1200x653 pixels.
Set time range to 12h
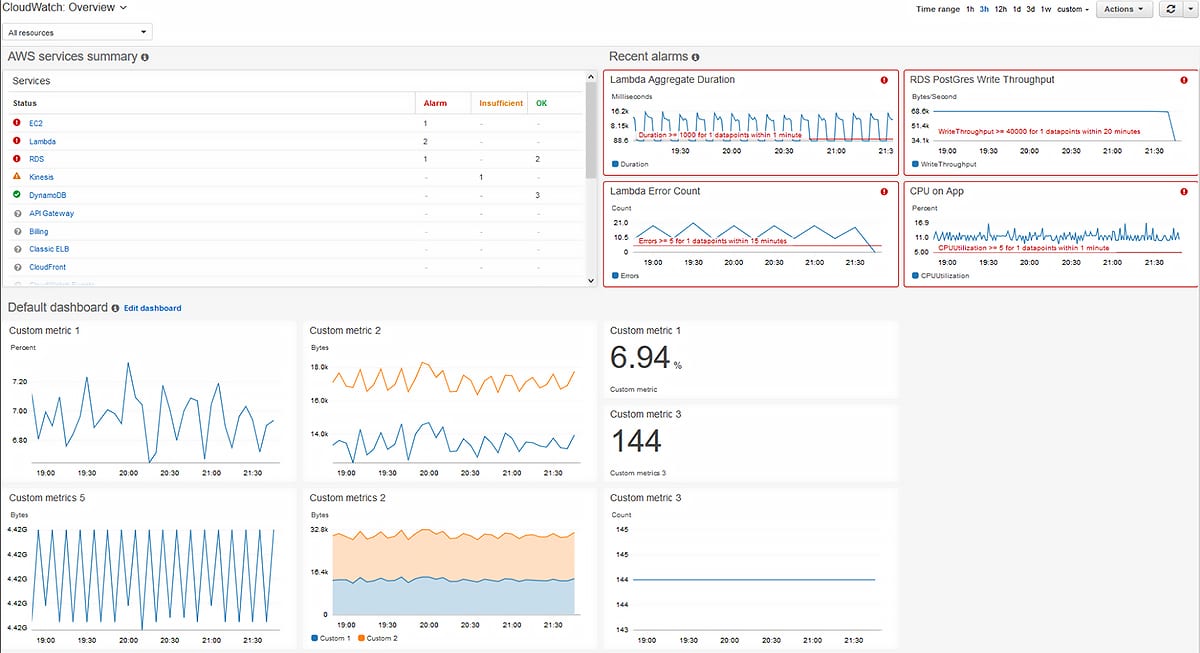(x=1001, y=9)
